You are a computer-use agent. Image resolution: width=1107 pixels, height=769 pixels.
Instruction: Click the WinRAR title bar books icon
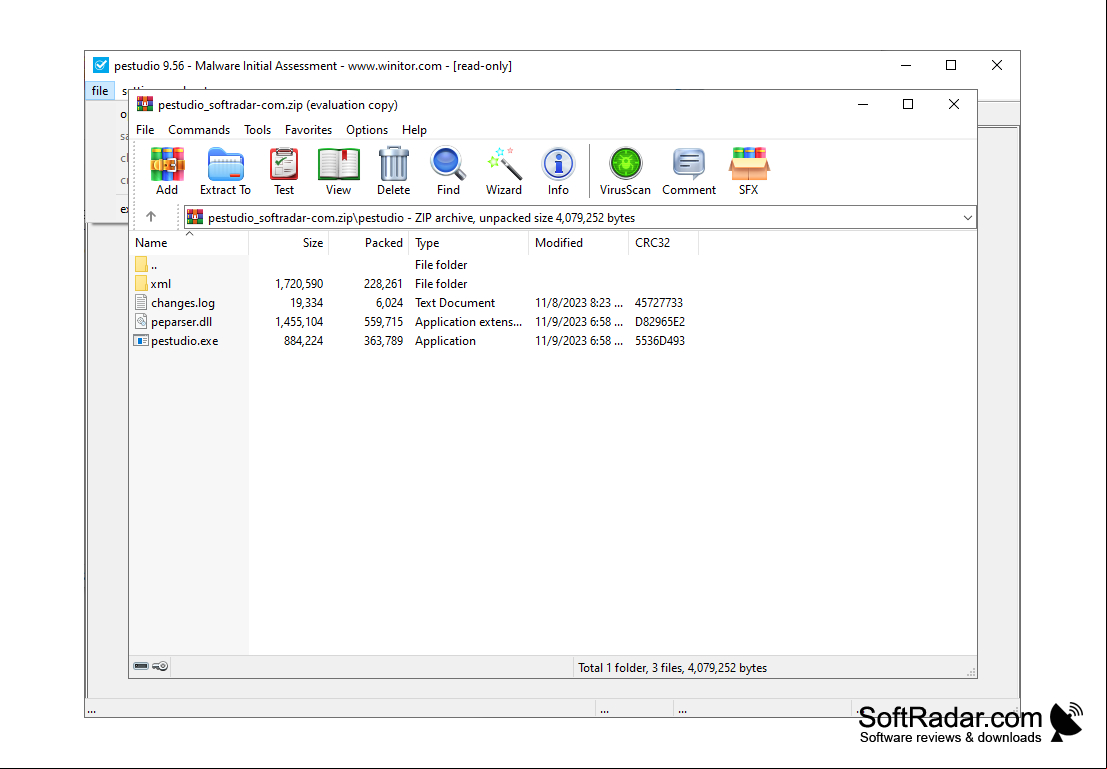(145, 105)
